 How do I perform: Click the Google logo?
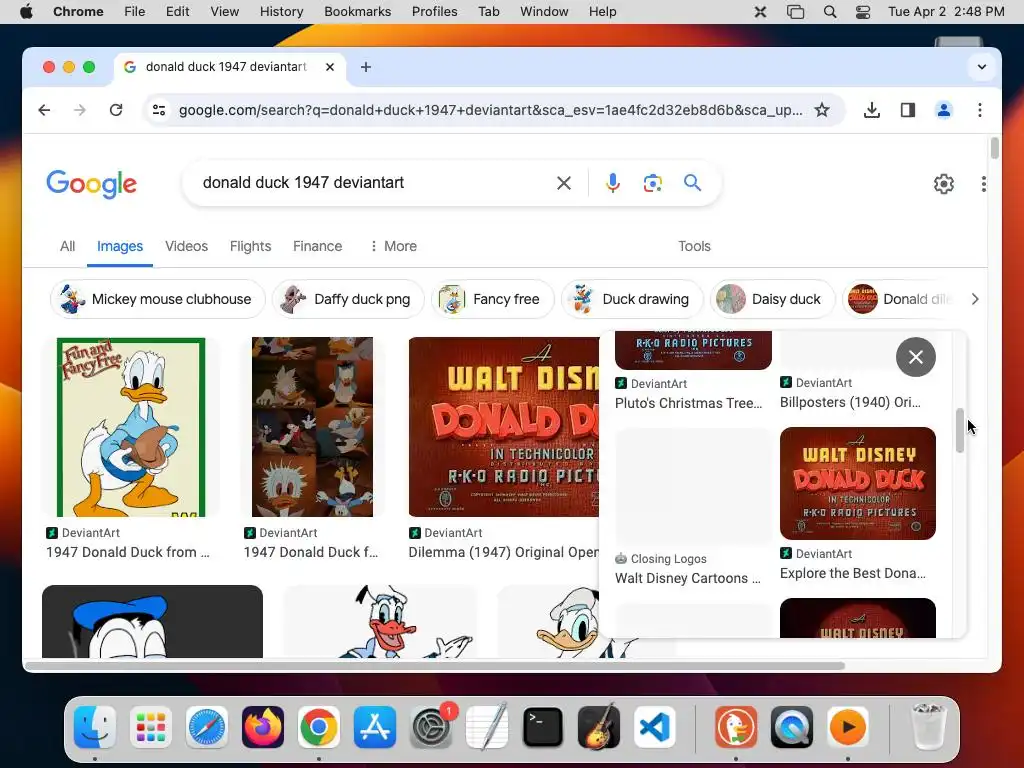[x=91, y=184]
